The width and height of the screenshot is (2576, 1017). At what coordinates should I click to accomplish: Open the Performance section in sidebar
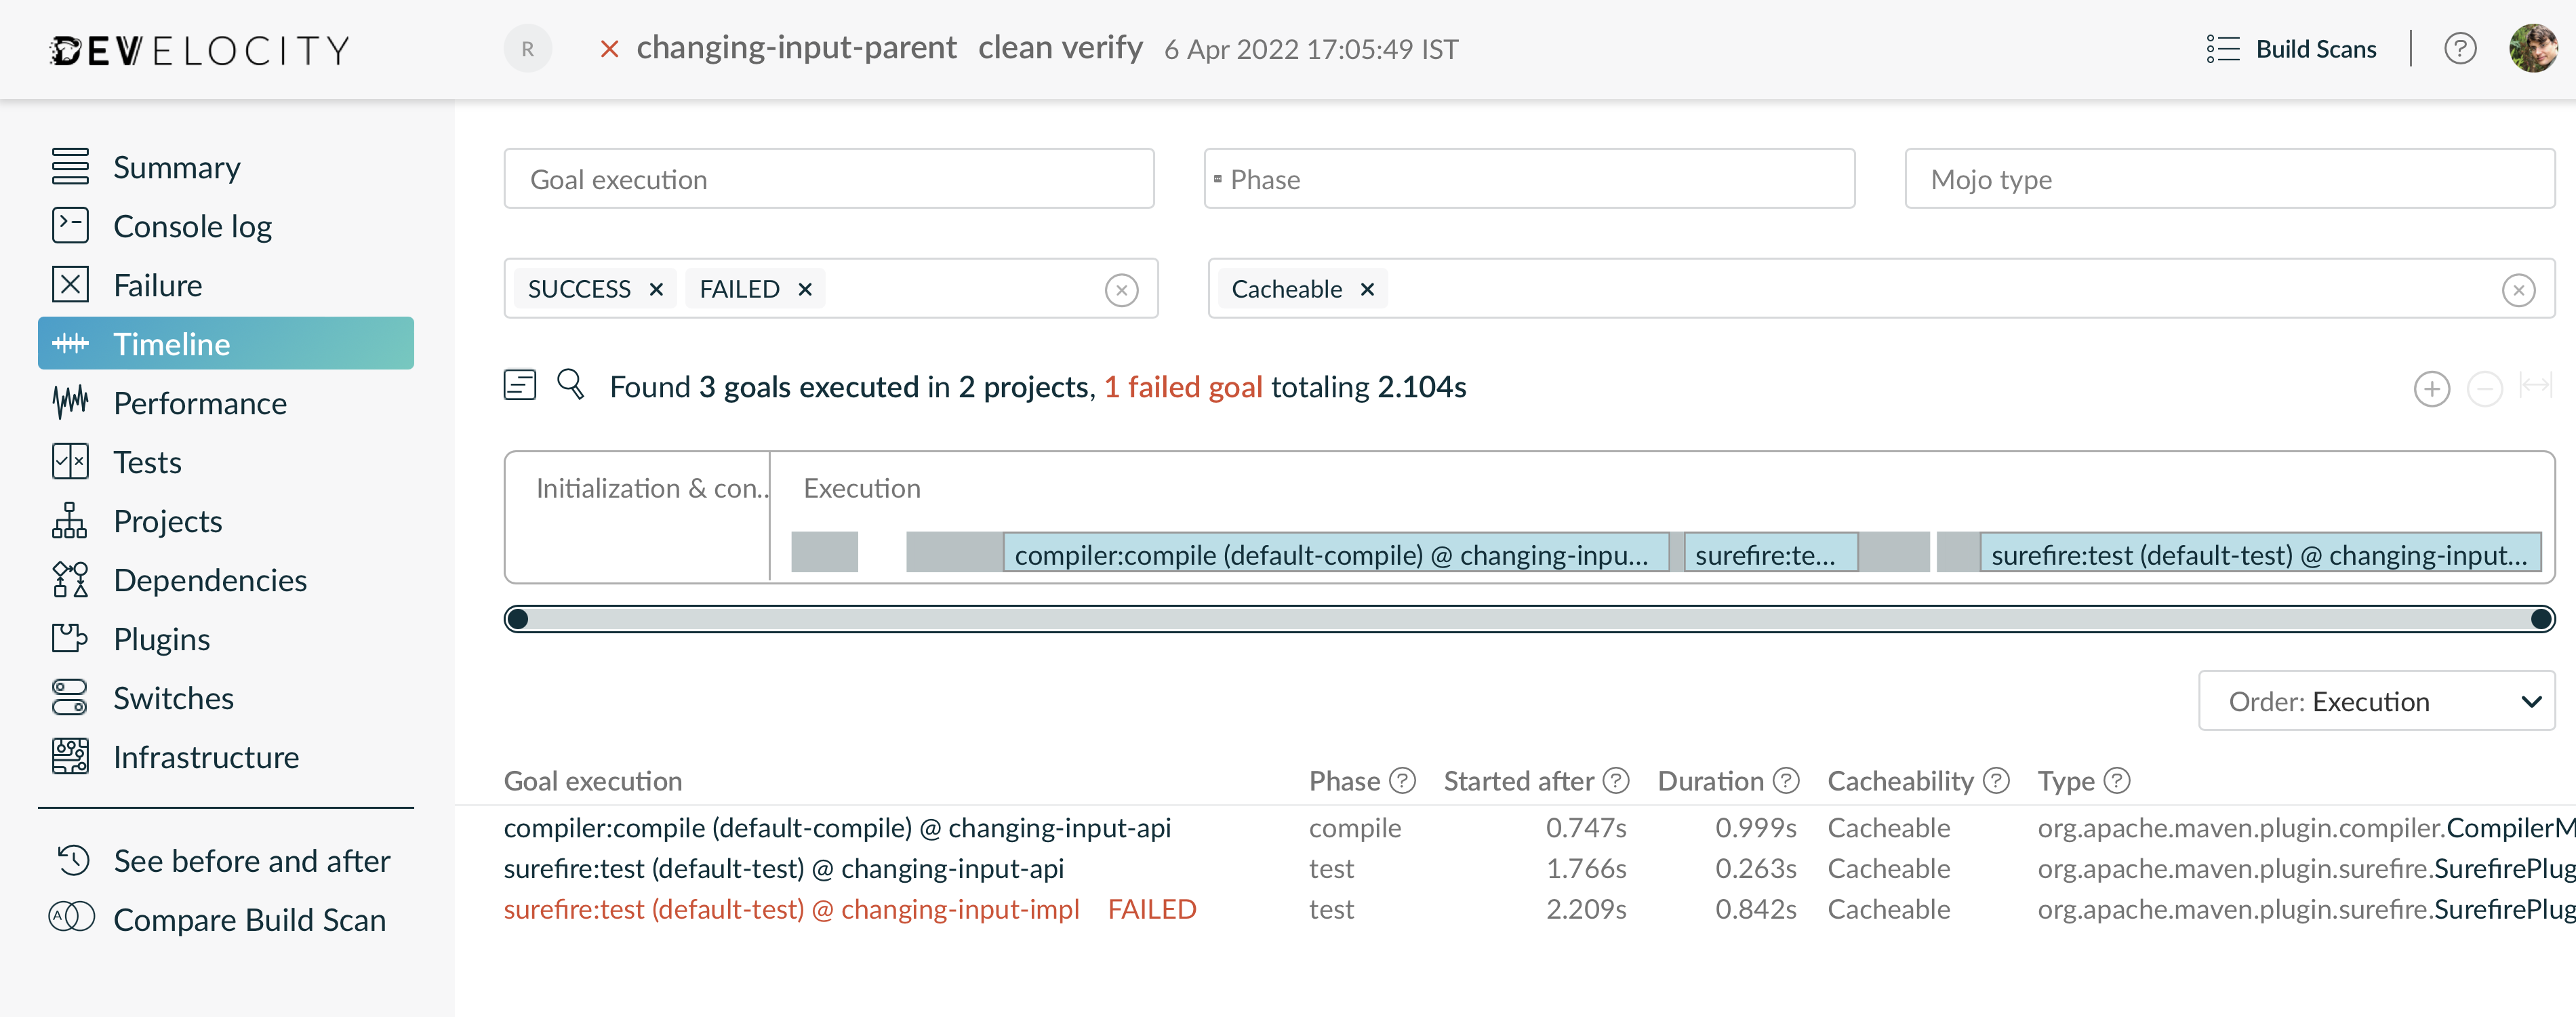coord(200,403)
